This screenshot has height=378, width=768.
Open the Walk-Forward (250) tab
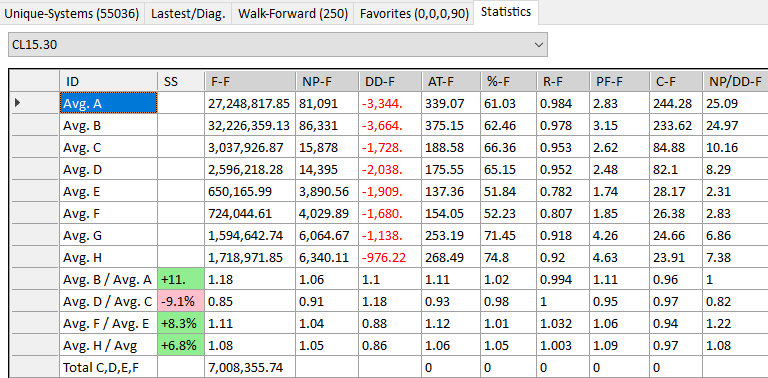tap(293, 14)
